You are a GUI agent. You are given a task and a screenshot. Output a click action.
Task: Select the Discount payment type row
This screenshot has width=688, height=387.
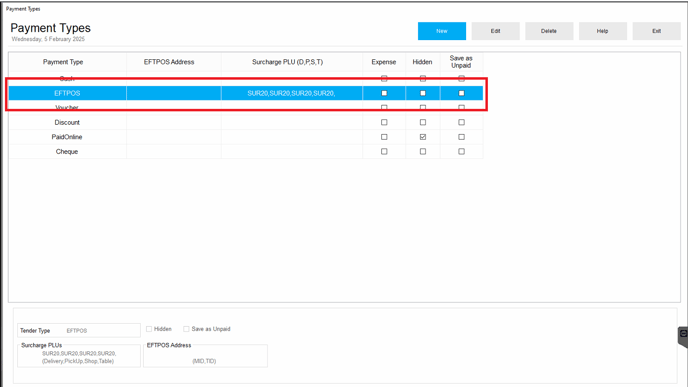point(246,122)
